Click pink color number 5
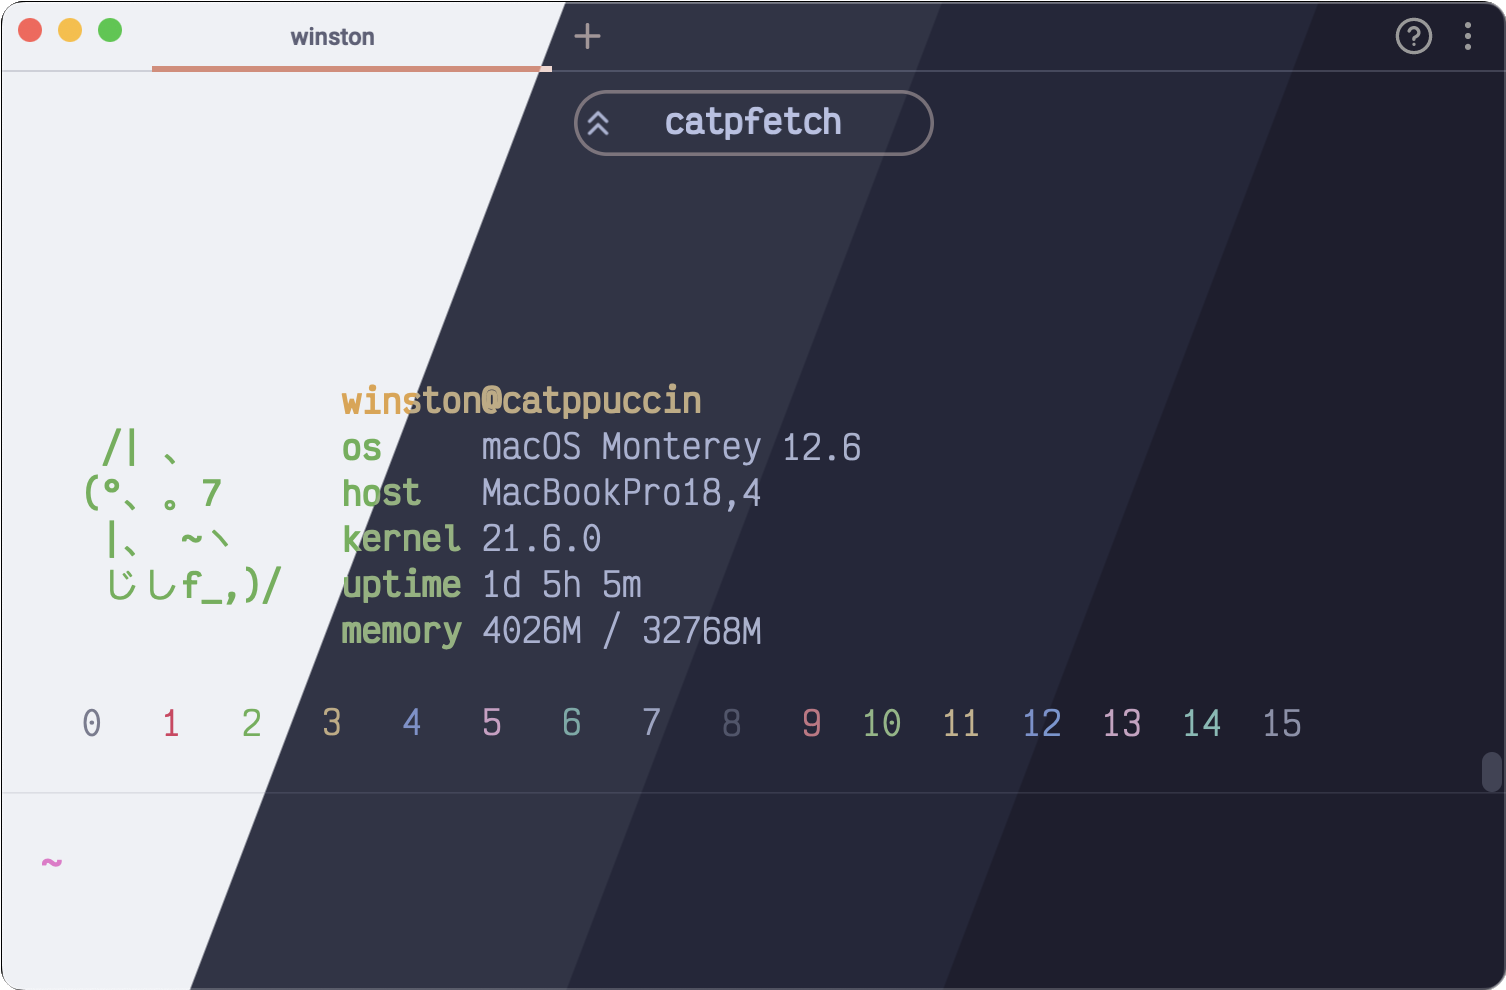Screen dimensions: 1506x990 pos(491,723)
